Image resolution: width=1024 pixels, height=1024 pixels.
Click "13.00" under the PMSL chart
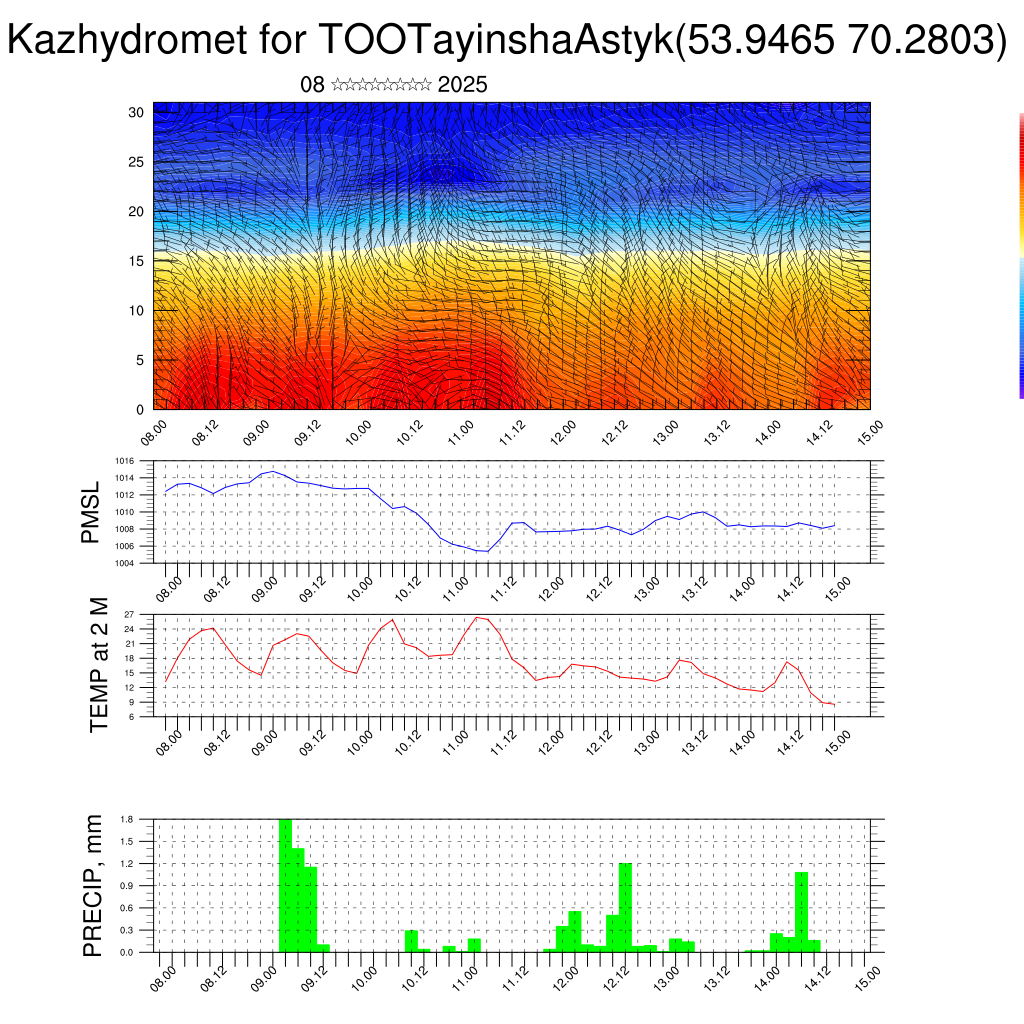(647, 589)
